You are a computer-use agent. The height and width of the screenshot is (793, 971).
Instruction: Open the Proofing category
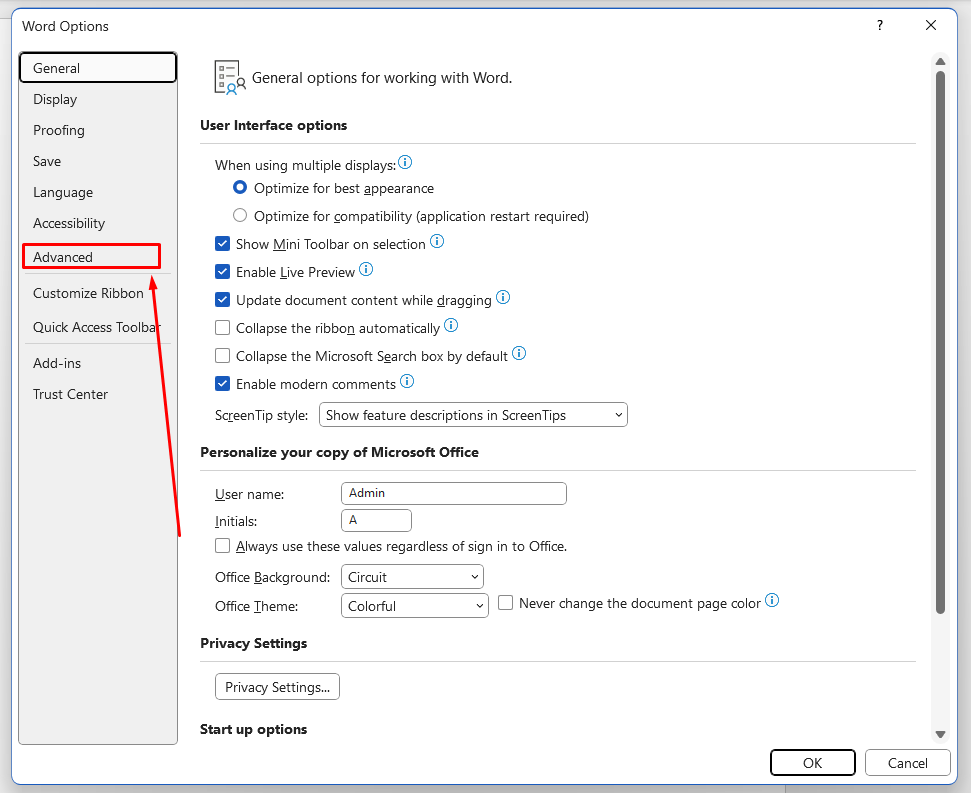(98, 130)
